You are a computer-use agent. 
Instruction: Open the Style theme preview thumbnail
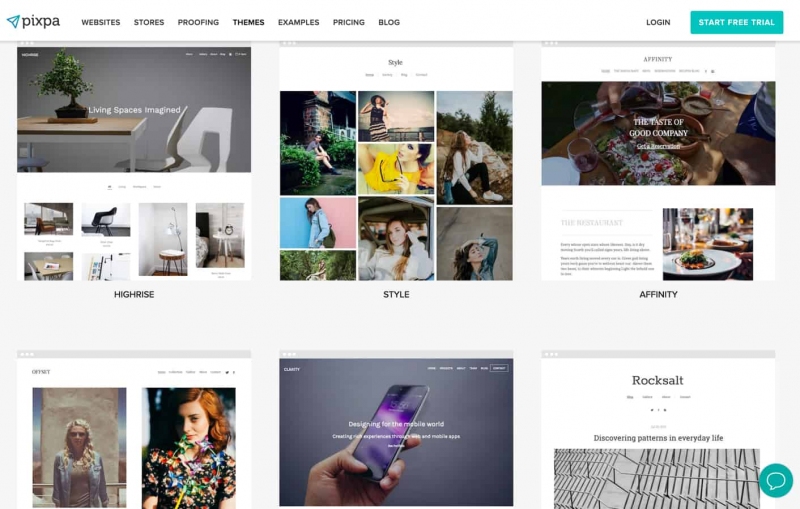coord(396,161)
